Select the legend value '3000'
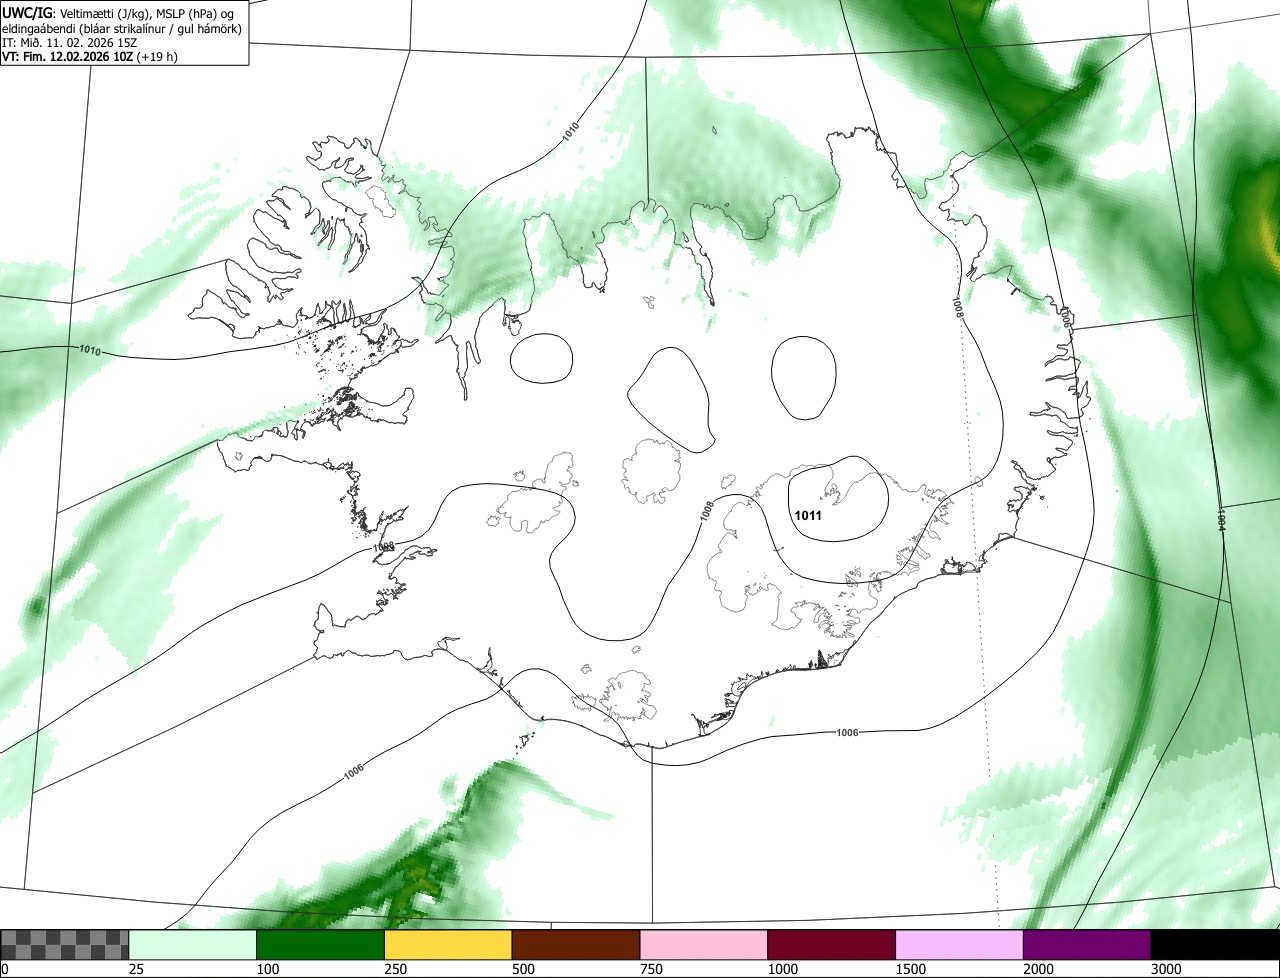 (1167, 969)
